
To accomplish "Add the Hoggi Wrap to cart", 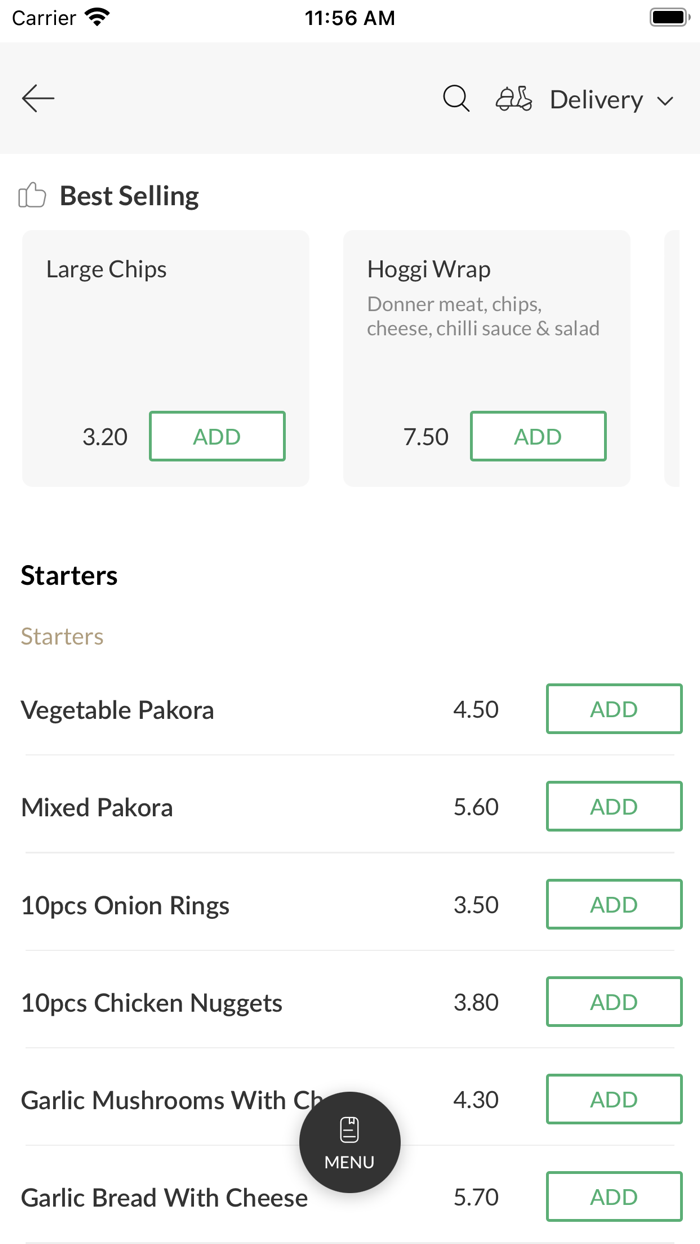I will click(538, 436).
